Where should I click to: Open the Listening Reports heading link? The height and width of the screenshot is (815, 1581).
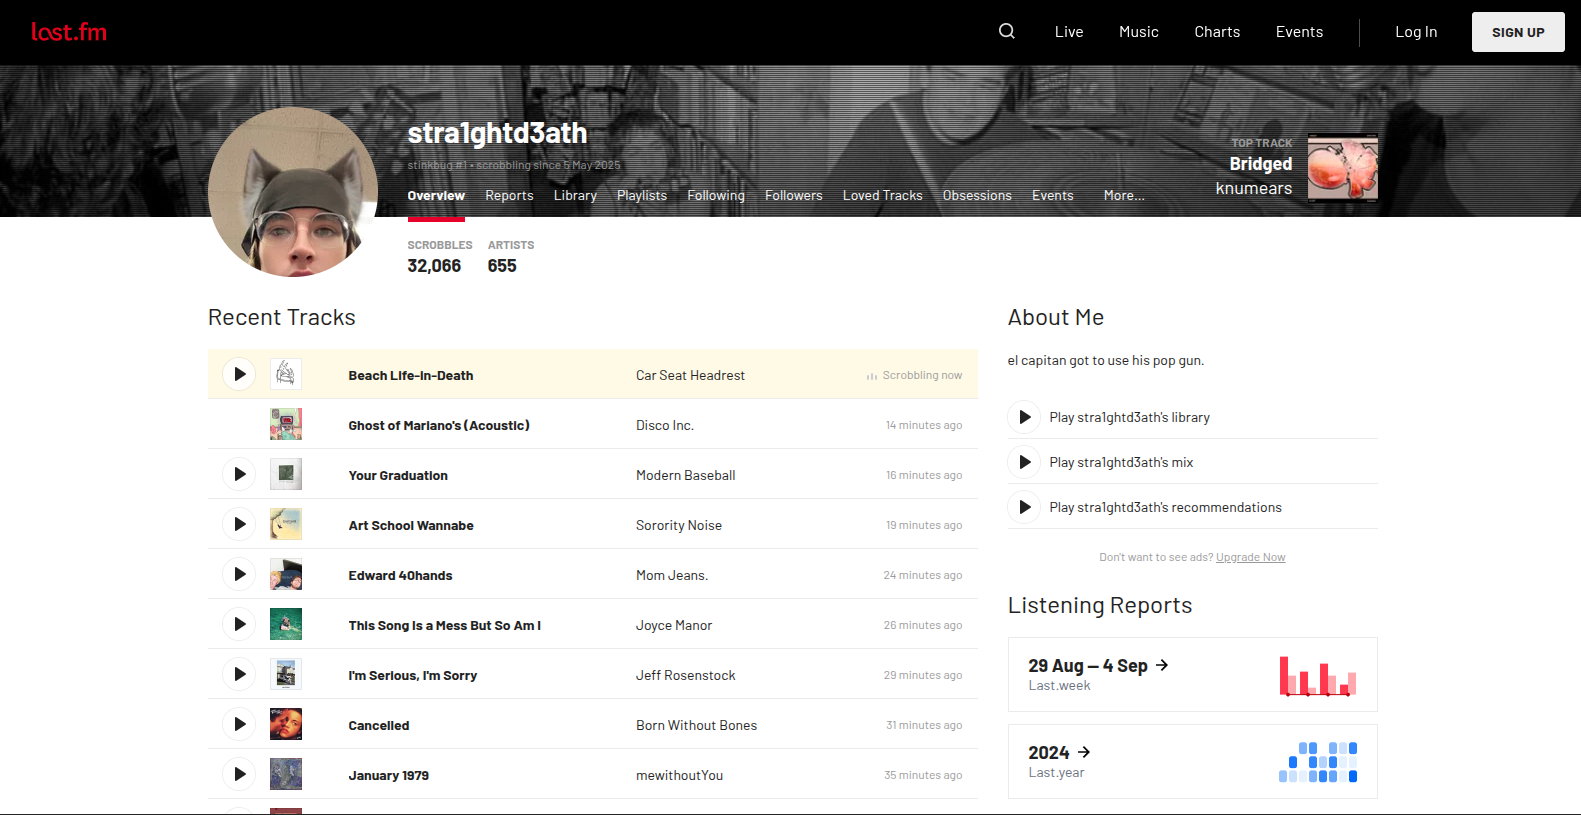pyautogui.click(x=1100, y=605)
